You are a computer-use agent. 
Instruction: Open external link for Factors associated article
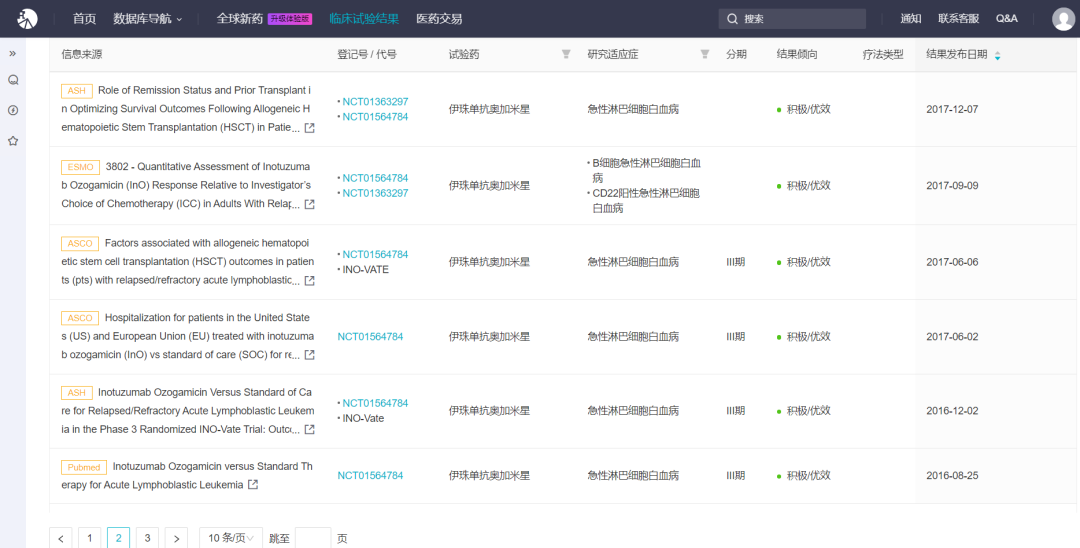tap(310, 281)
